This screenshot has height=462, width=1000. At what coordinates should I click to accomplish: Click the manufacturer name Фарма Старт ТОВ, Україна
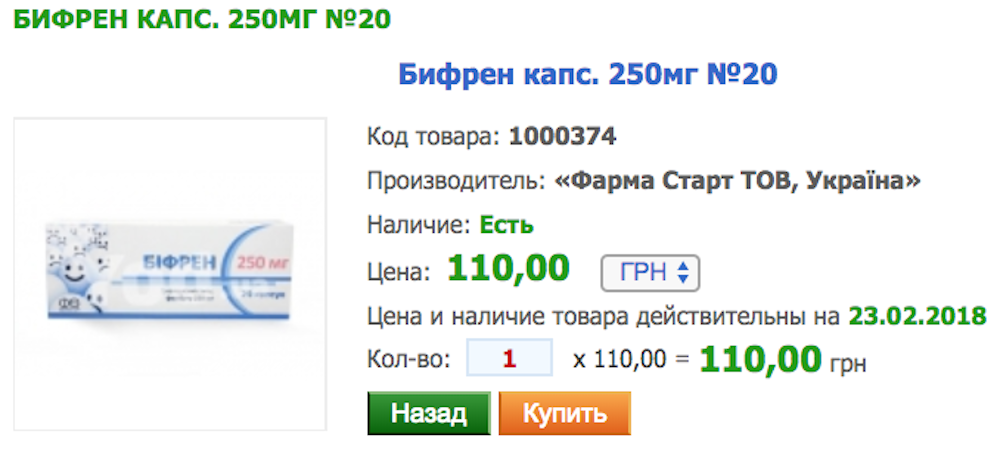pyautogui.click(x=738, y=181)
